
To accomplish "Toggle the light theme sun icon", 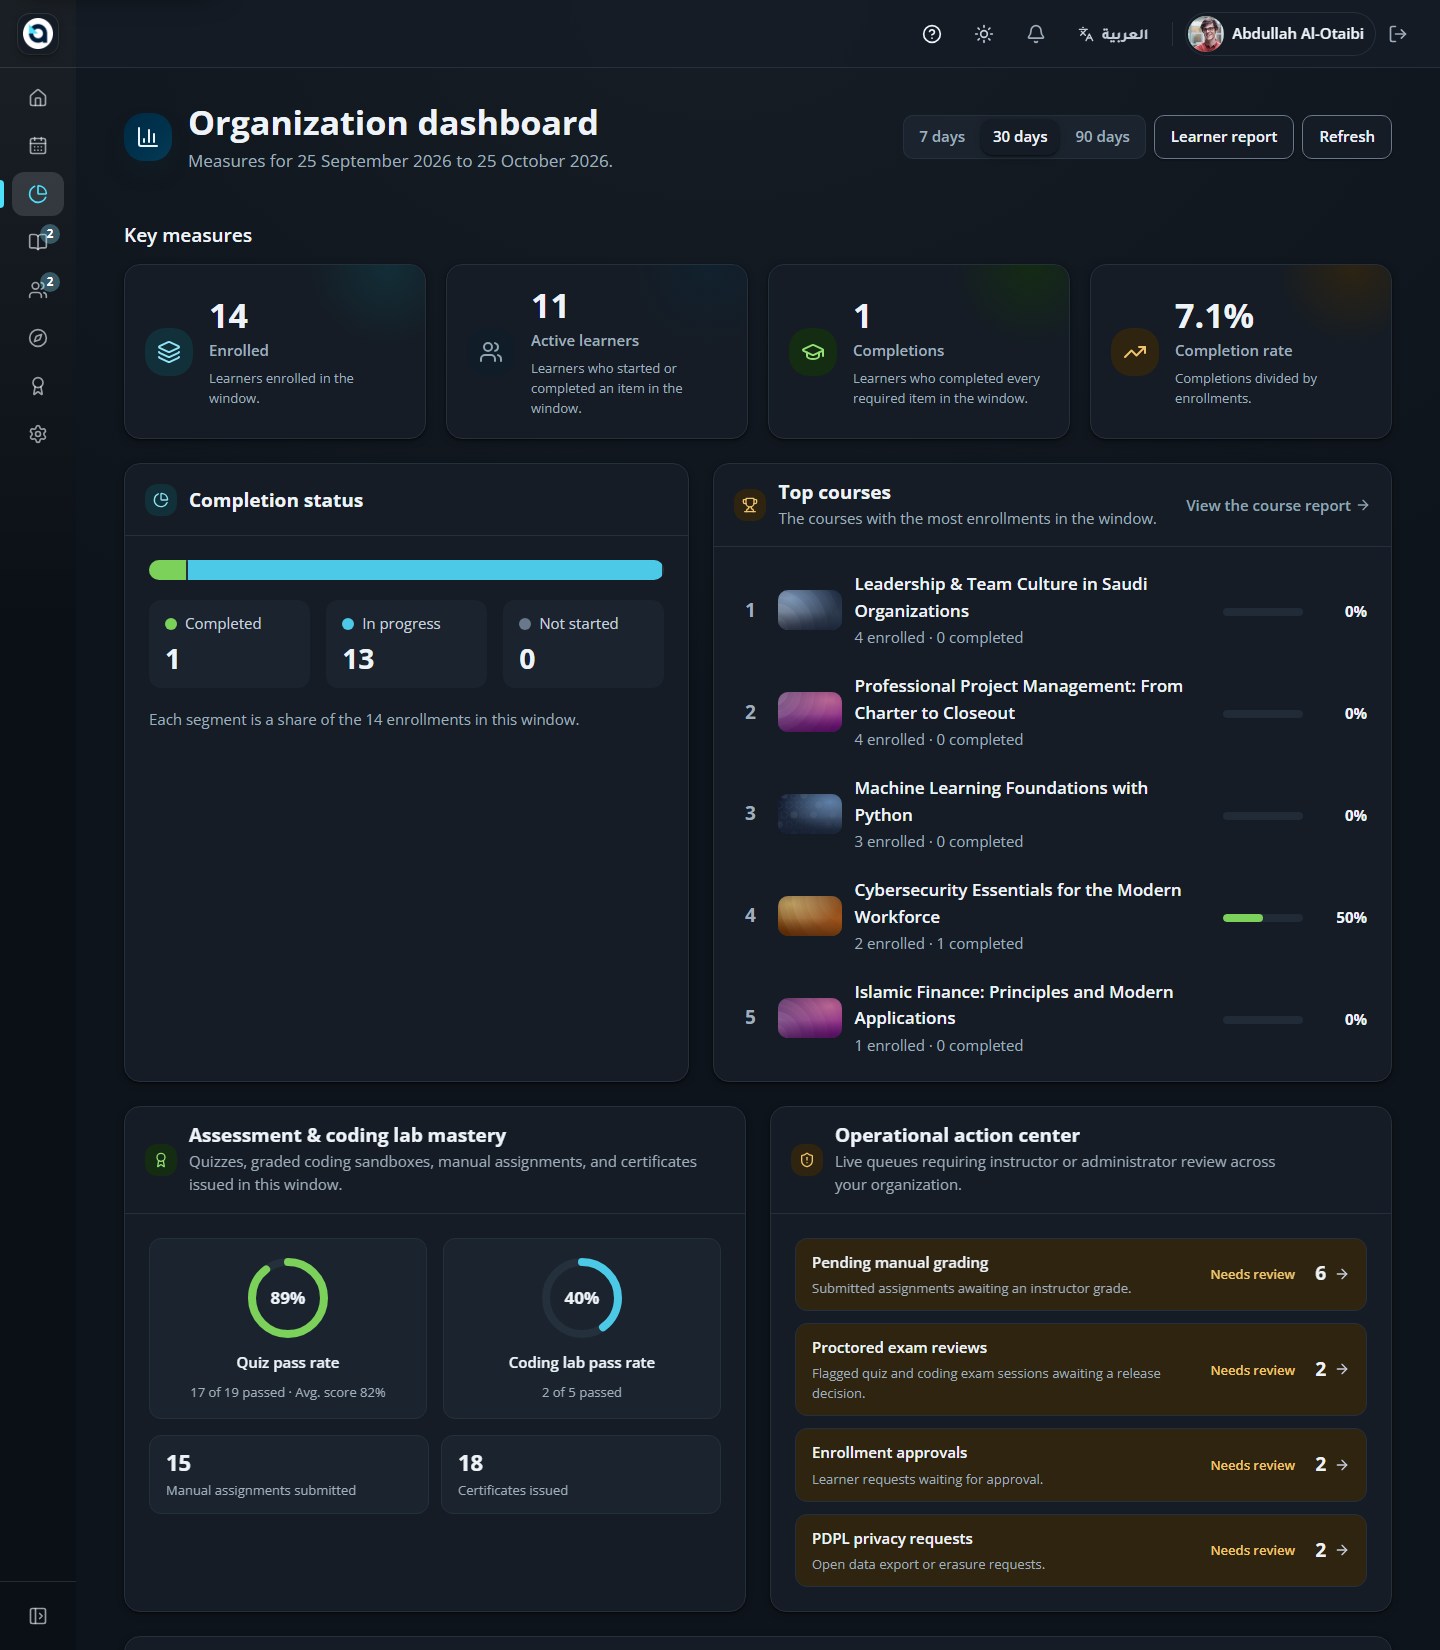I will point(984,34).
